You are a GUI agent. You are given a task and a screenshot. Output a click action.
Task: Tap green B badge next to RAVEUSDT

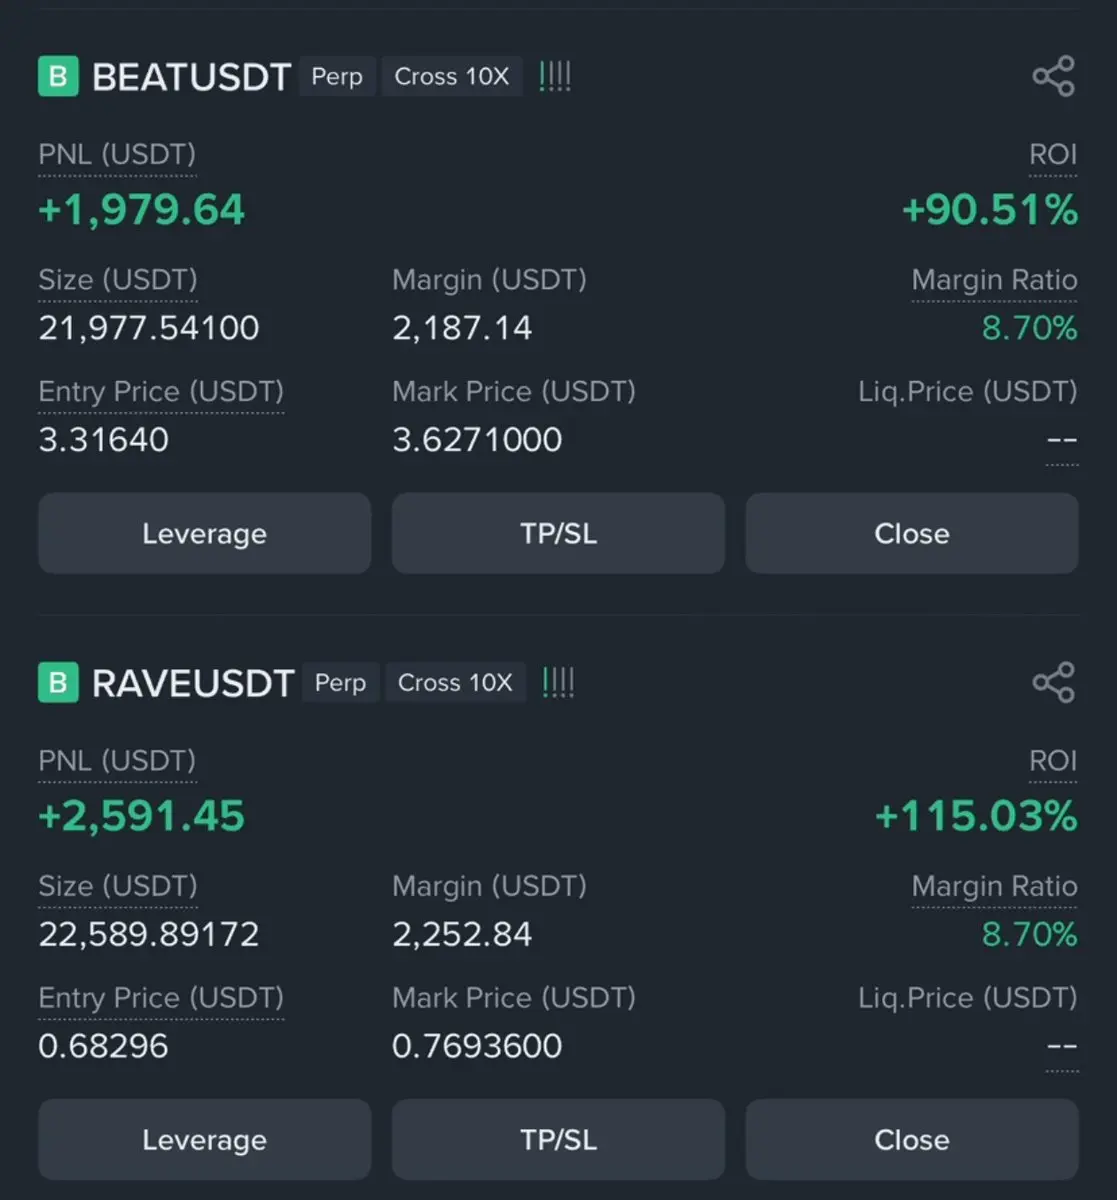(x=58, y=683)
